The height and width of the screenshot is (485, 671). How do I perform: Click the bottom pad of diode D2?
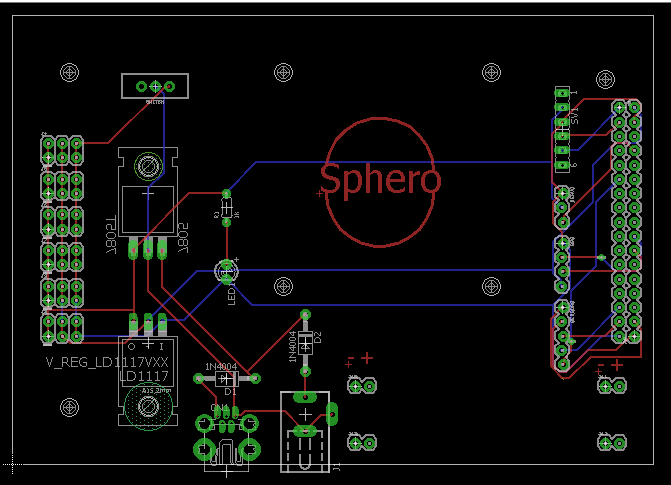tap(305, 372)
